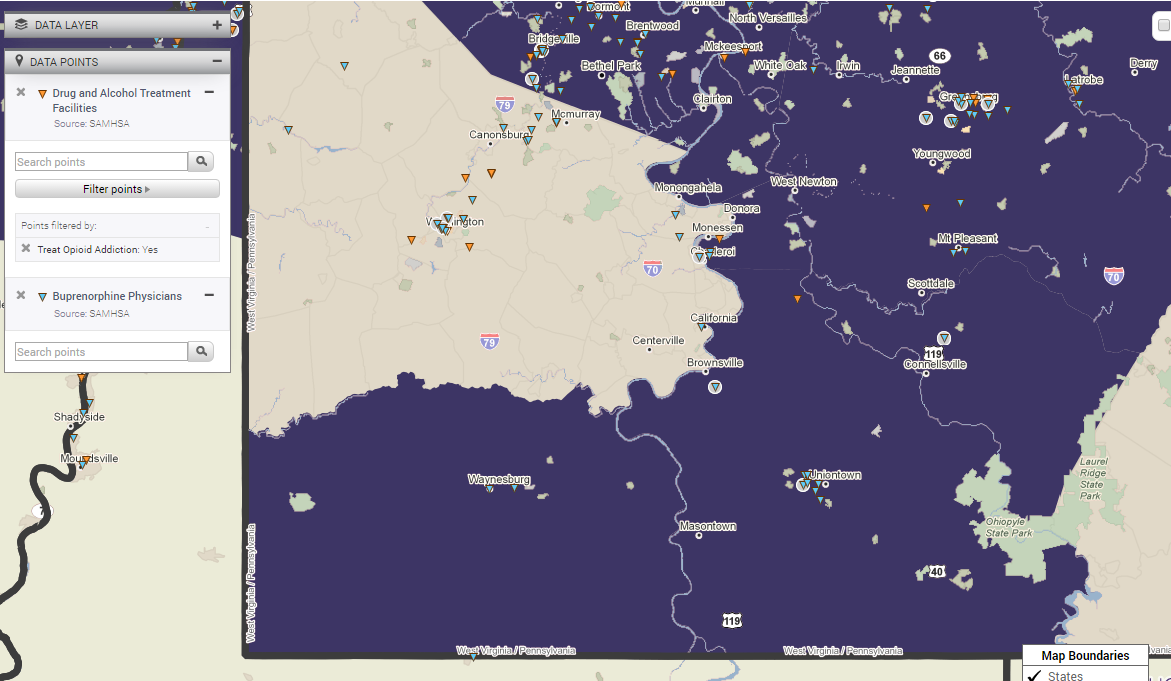Open the Filter points menu
The image size is (1171, 681).
coord(117,189)
